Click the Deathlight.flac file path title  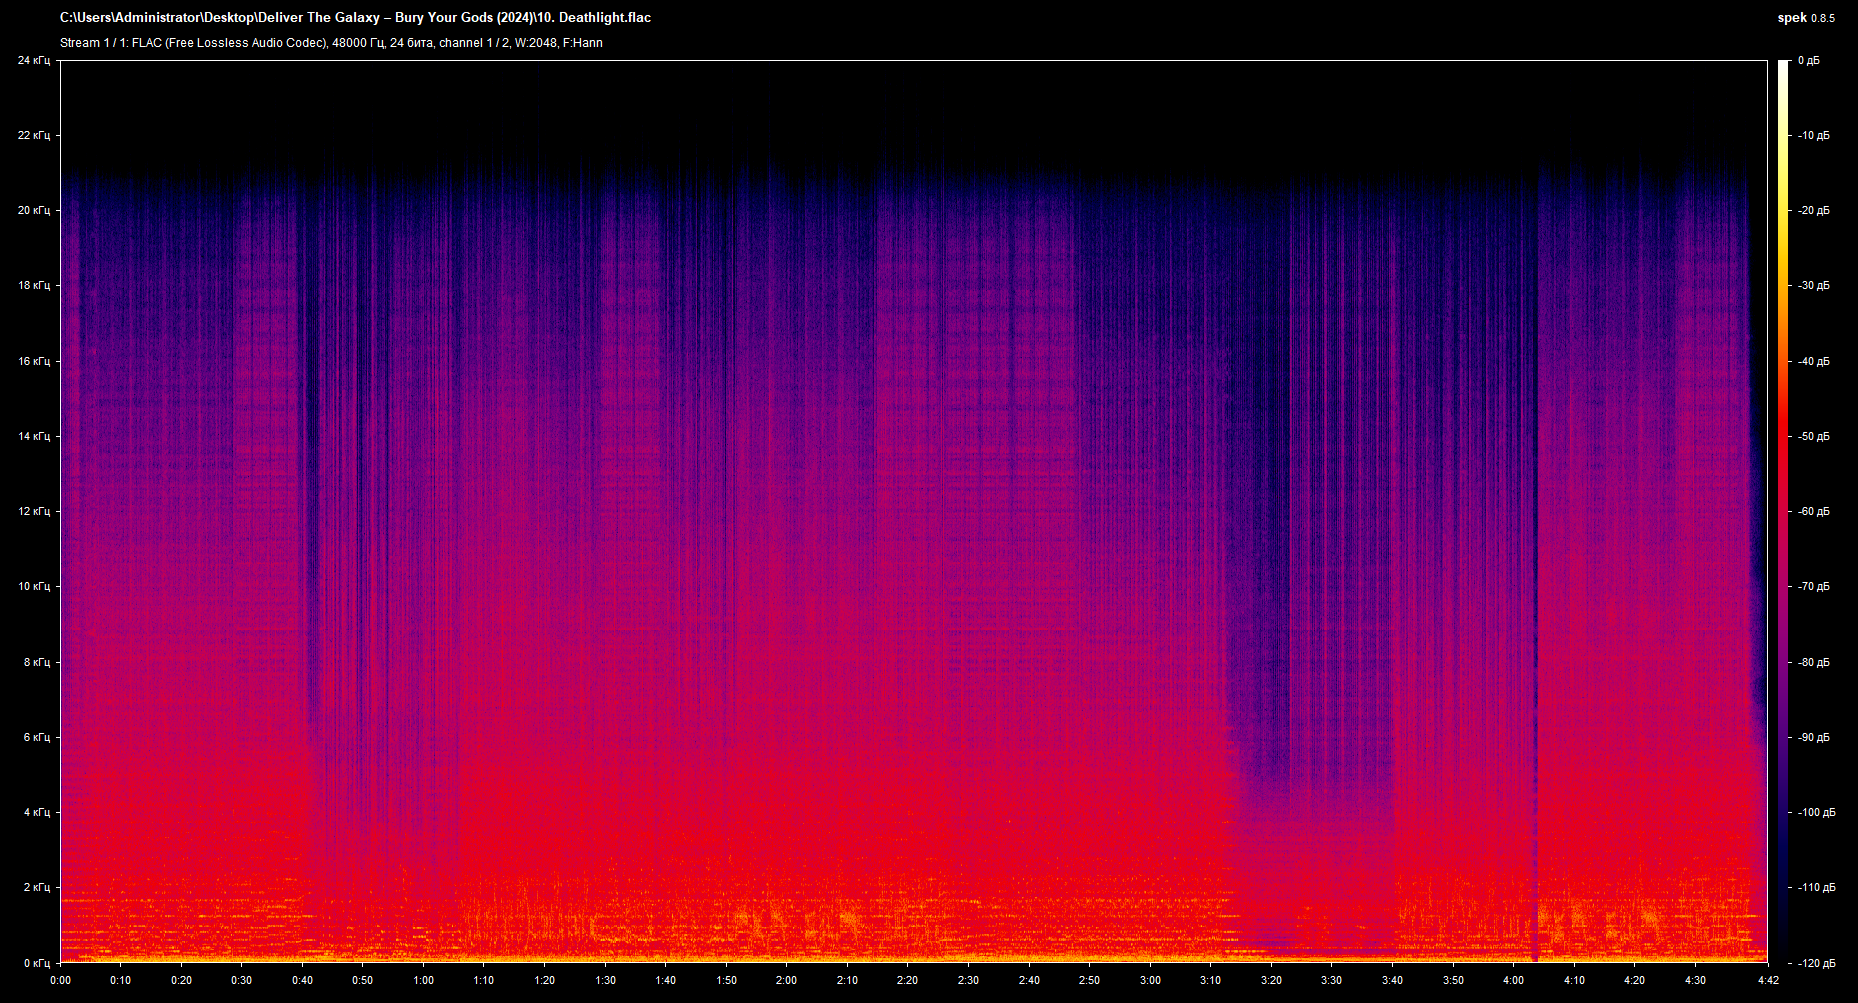(355, 18)
